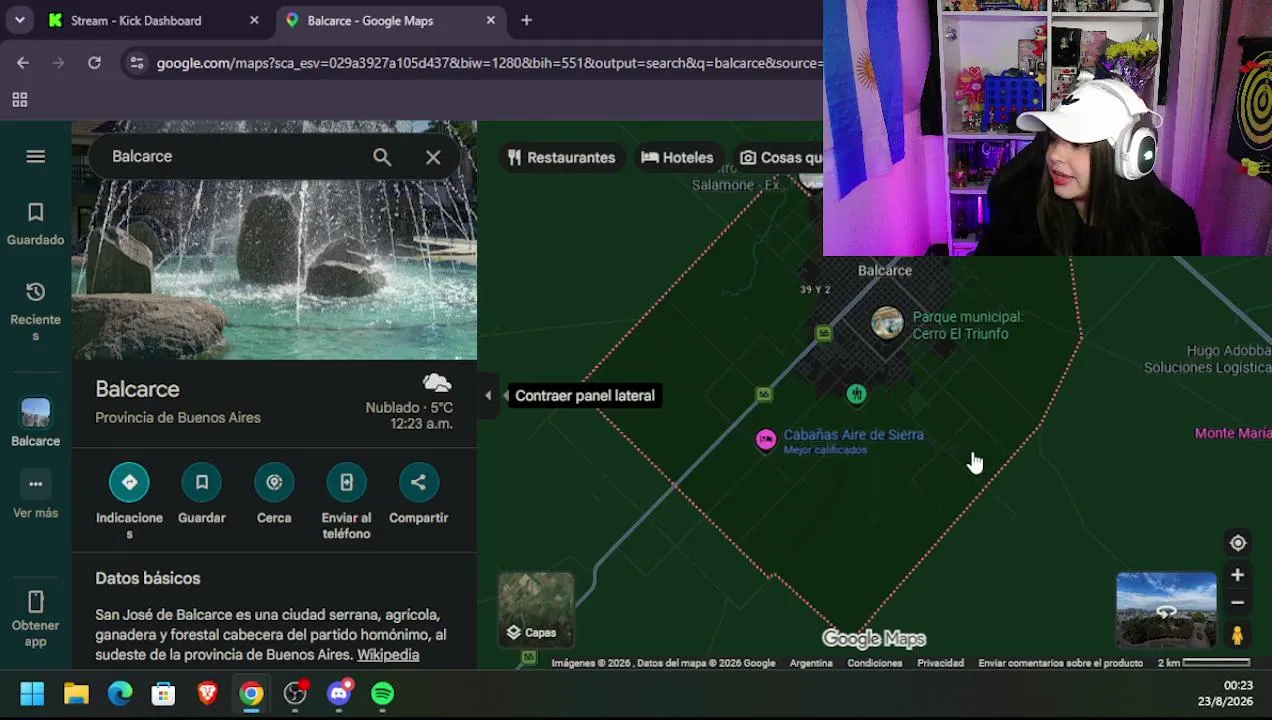Open Microsoft Edge from taskbar
Image resolution: width=1272 pixels, height=720 pixels.
click(x=120, y=694)
